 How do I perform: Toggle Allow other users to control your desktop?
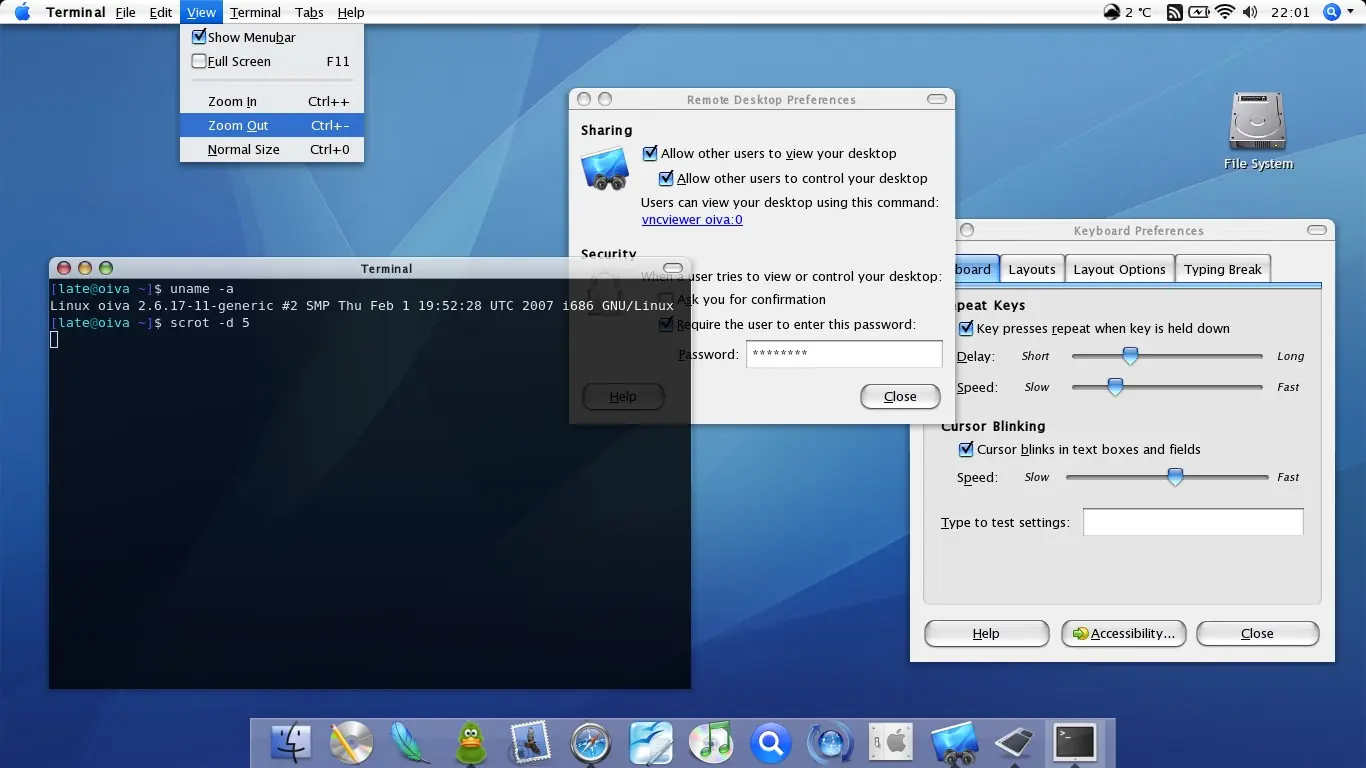point(666,178)
